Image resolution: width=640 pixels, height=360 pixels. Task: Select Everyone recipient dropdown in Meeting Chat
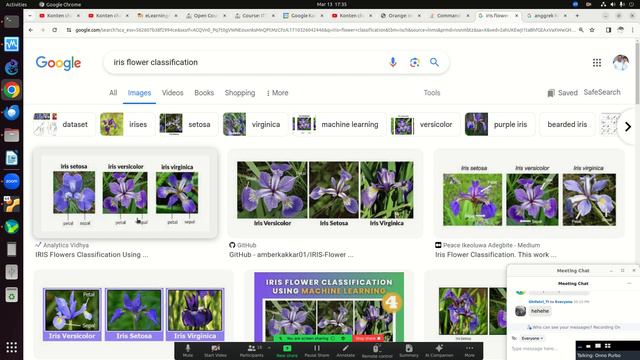coord(532,338)
